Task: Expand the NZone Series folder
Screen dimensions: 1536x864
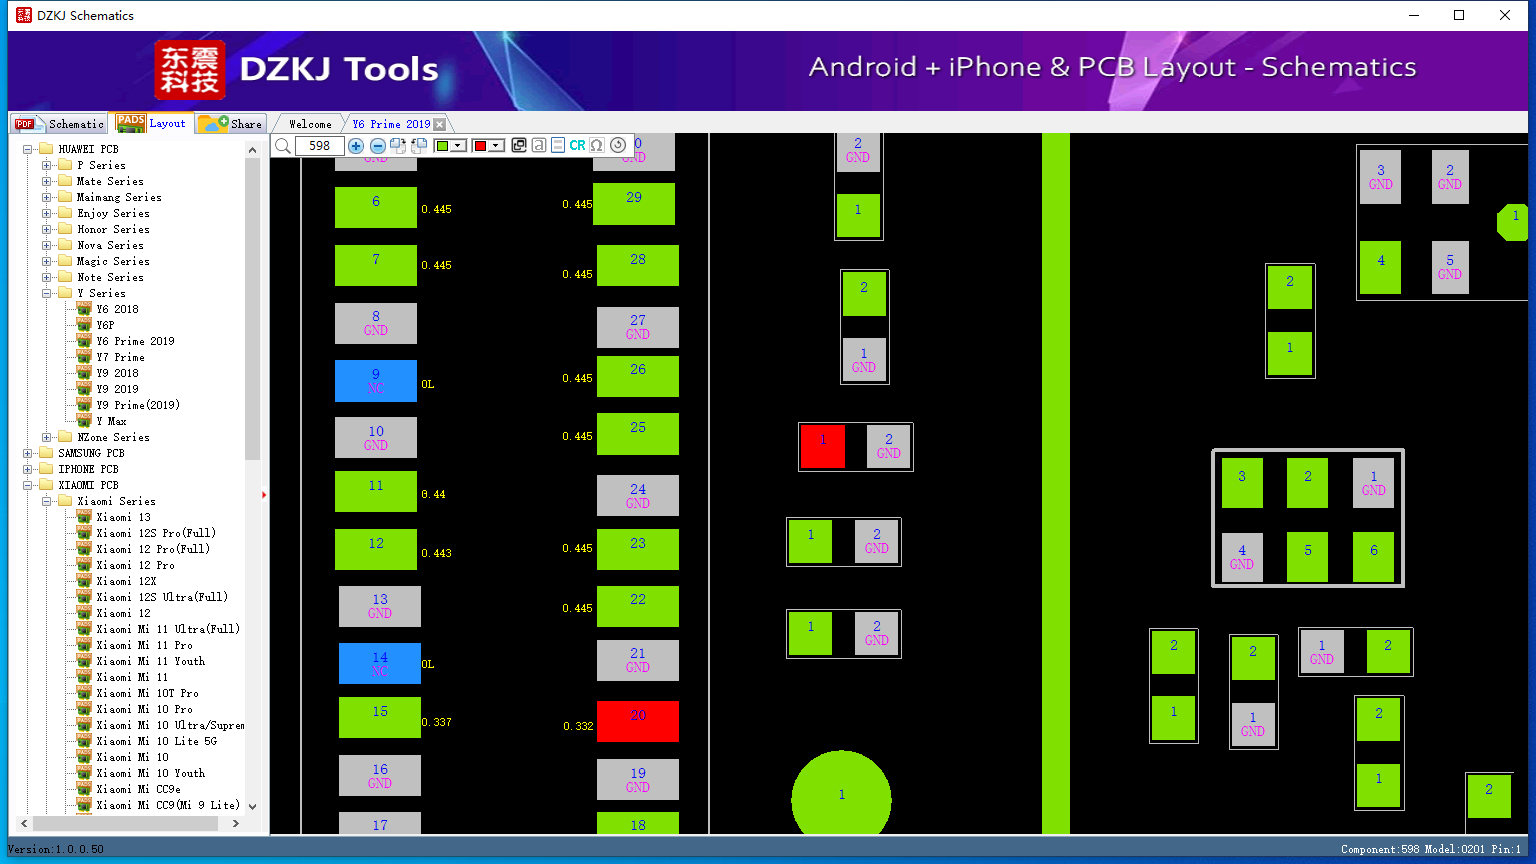Action: [47, 437]
